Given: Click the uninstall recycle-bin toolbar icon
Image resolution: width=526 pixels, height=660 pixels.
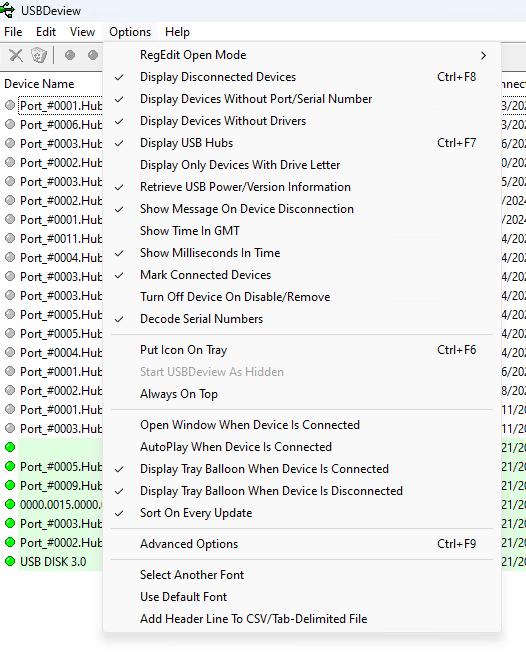Looking at the screenshot, I should point(39,55).
